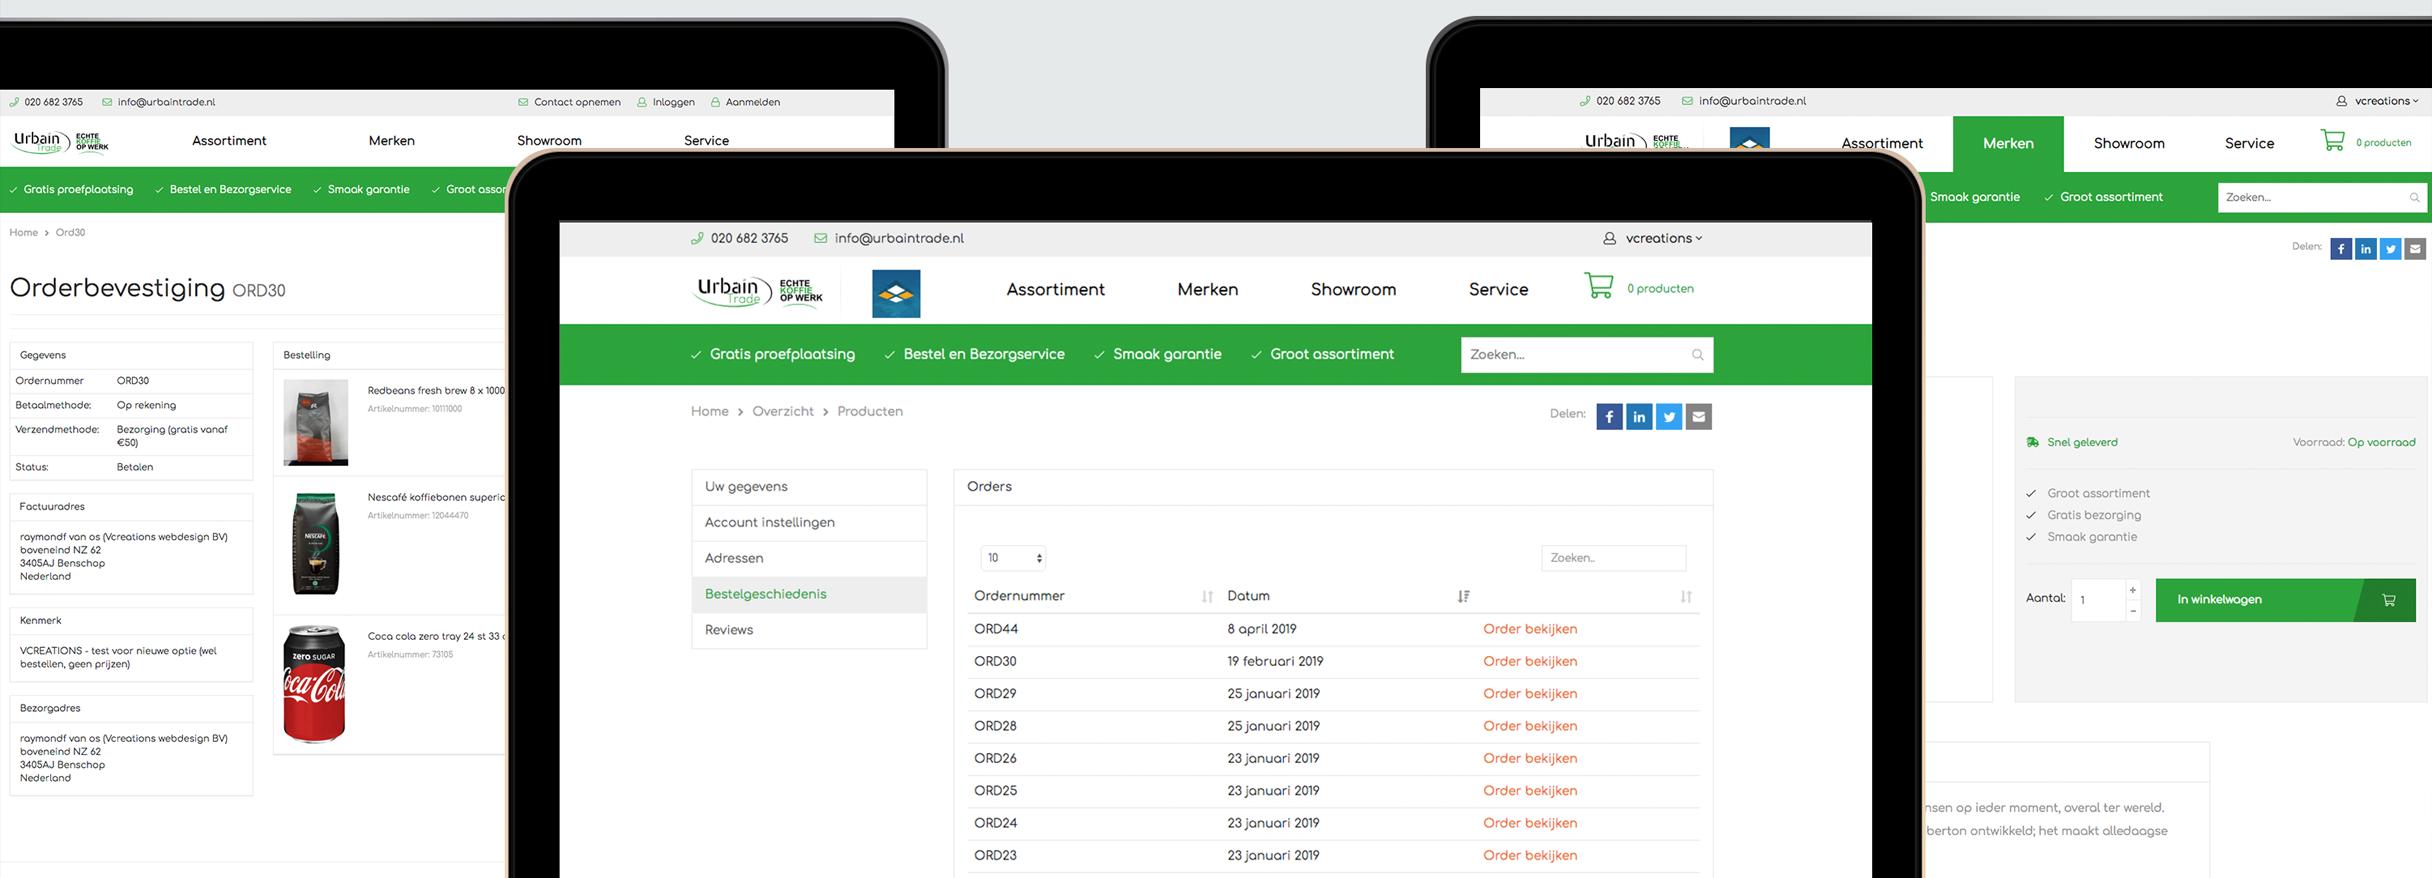Select Bestelgeschiedenis in account sidebar

[x=809, y=595]
